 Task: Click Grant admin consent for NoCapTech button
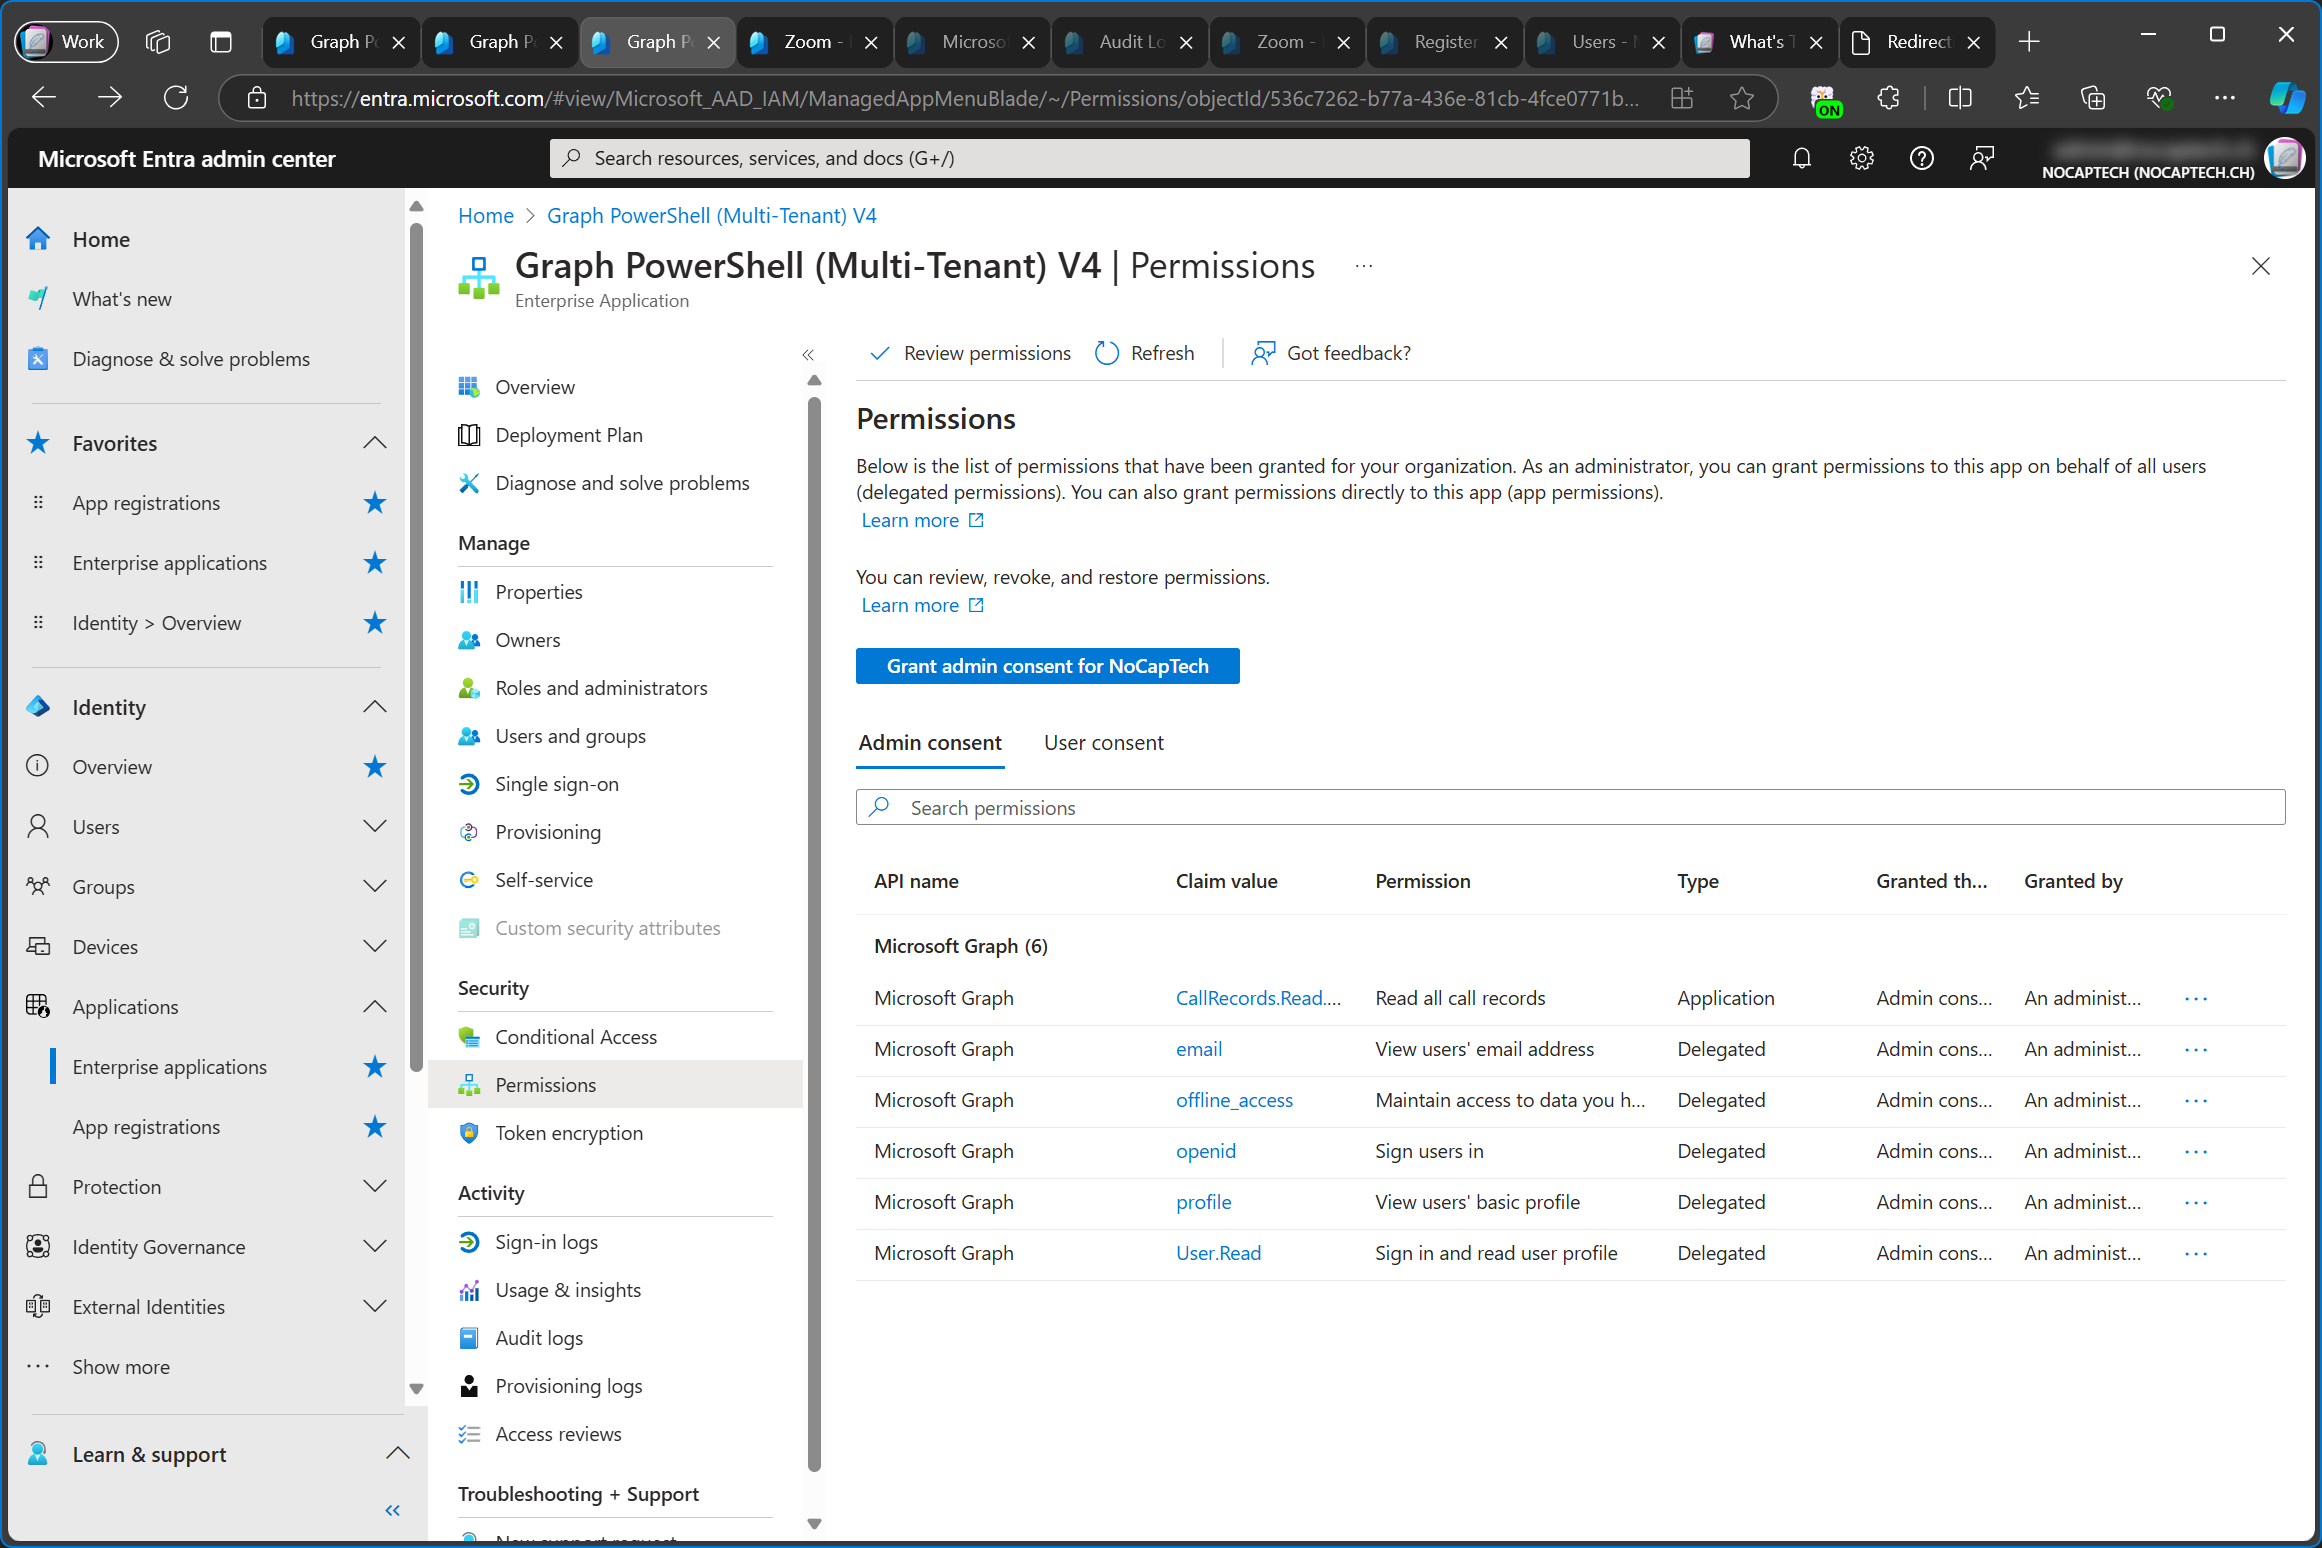click(x=1049, y=665)
